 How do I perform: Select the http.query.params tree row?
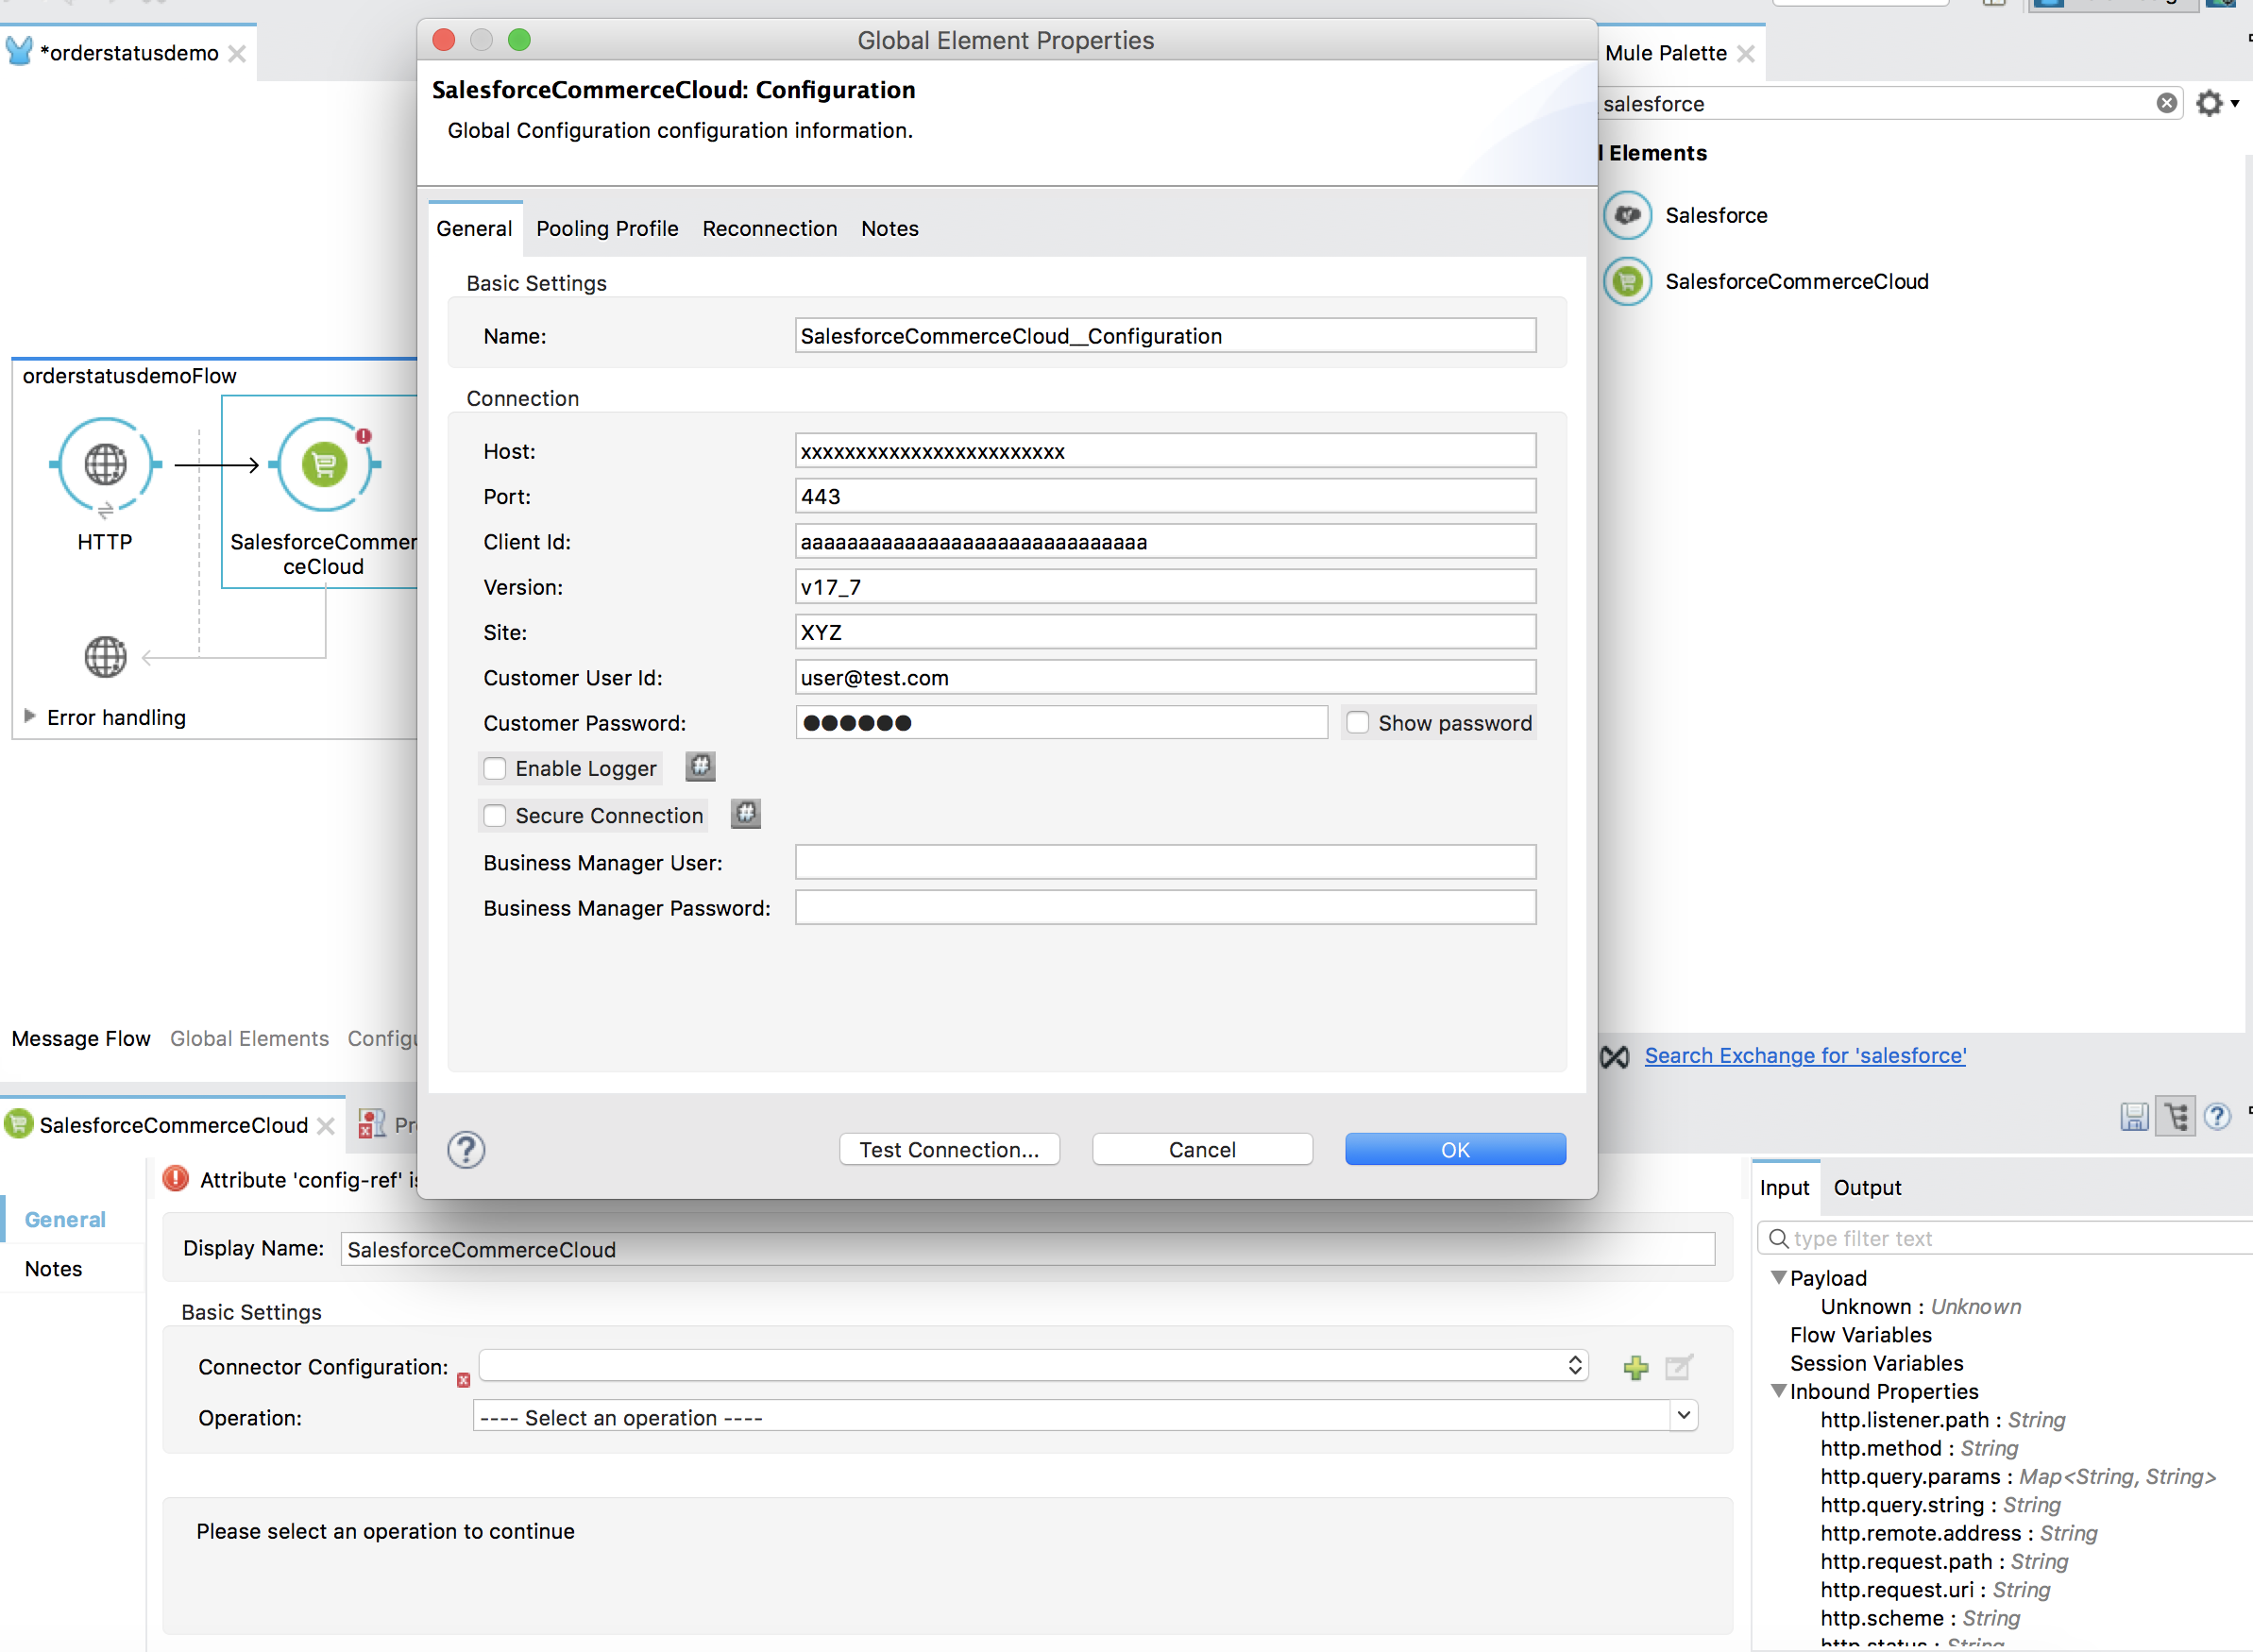(2017, 1476)
